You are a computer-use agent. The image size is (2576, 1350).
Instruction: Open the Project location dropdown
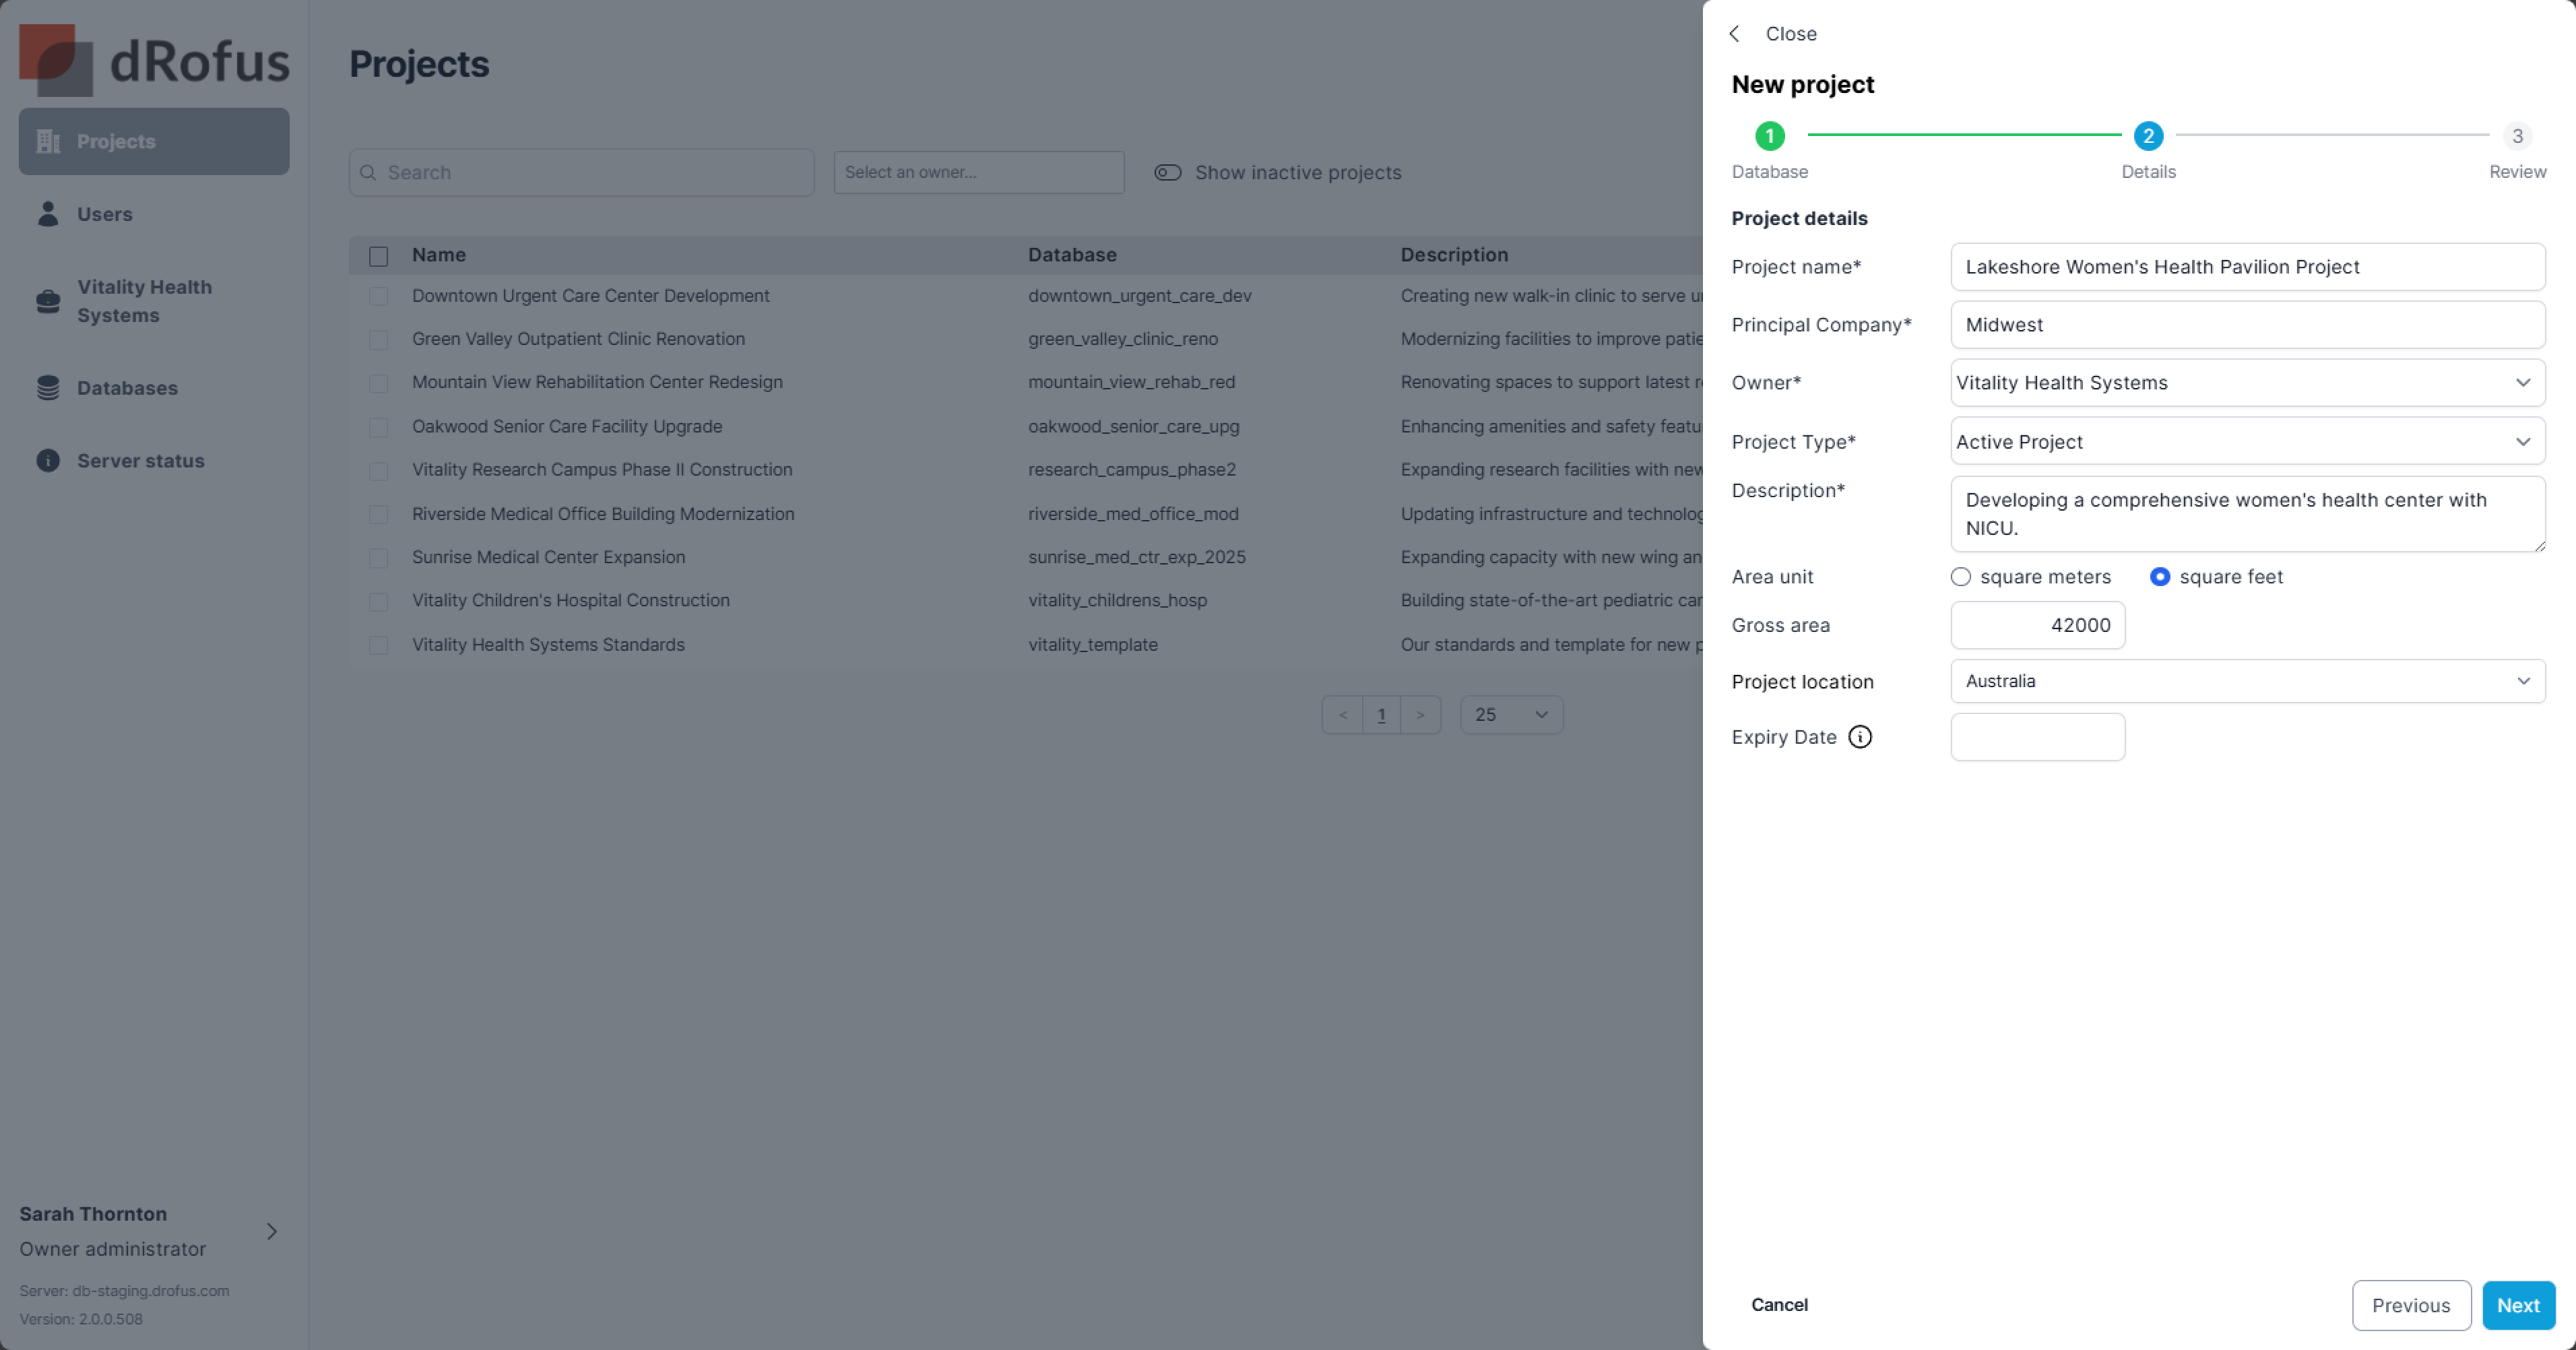click(2247, 681)
